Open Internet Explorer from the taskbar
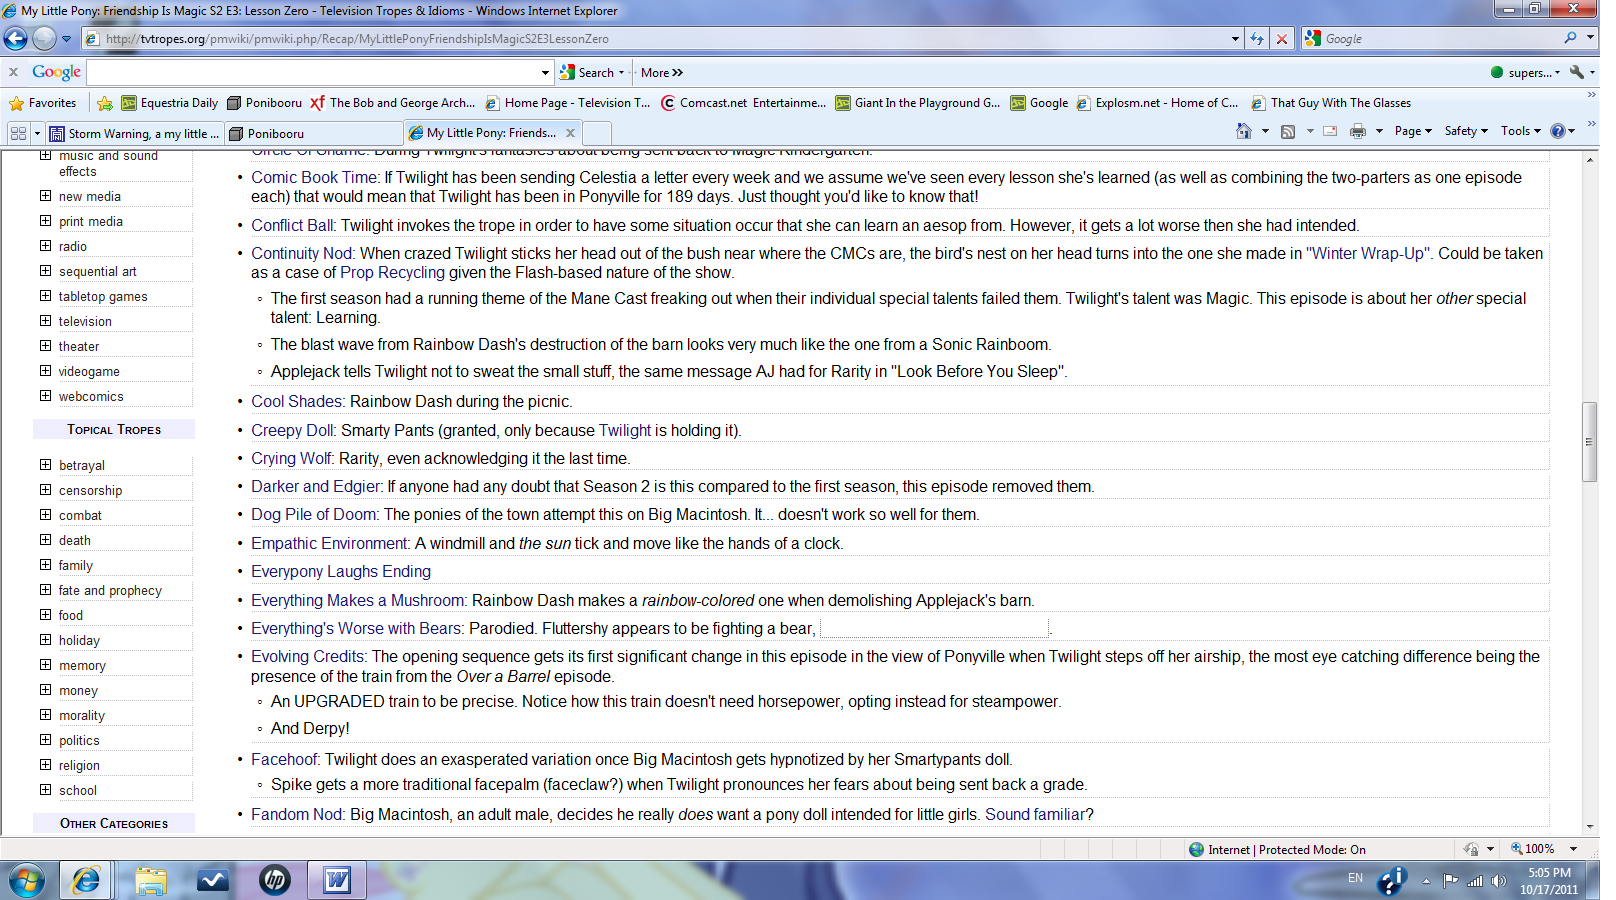Image resolution: width=1616 pixels, height=900 pixels. pos(86,880)
